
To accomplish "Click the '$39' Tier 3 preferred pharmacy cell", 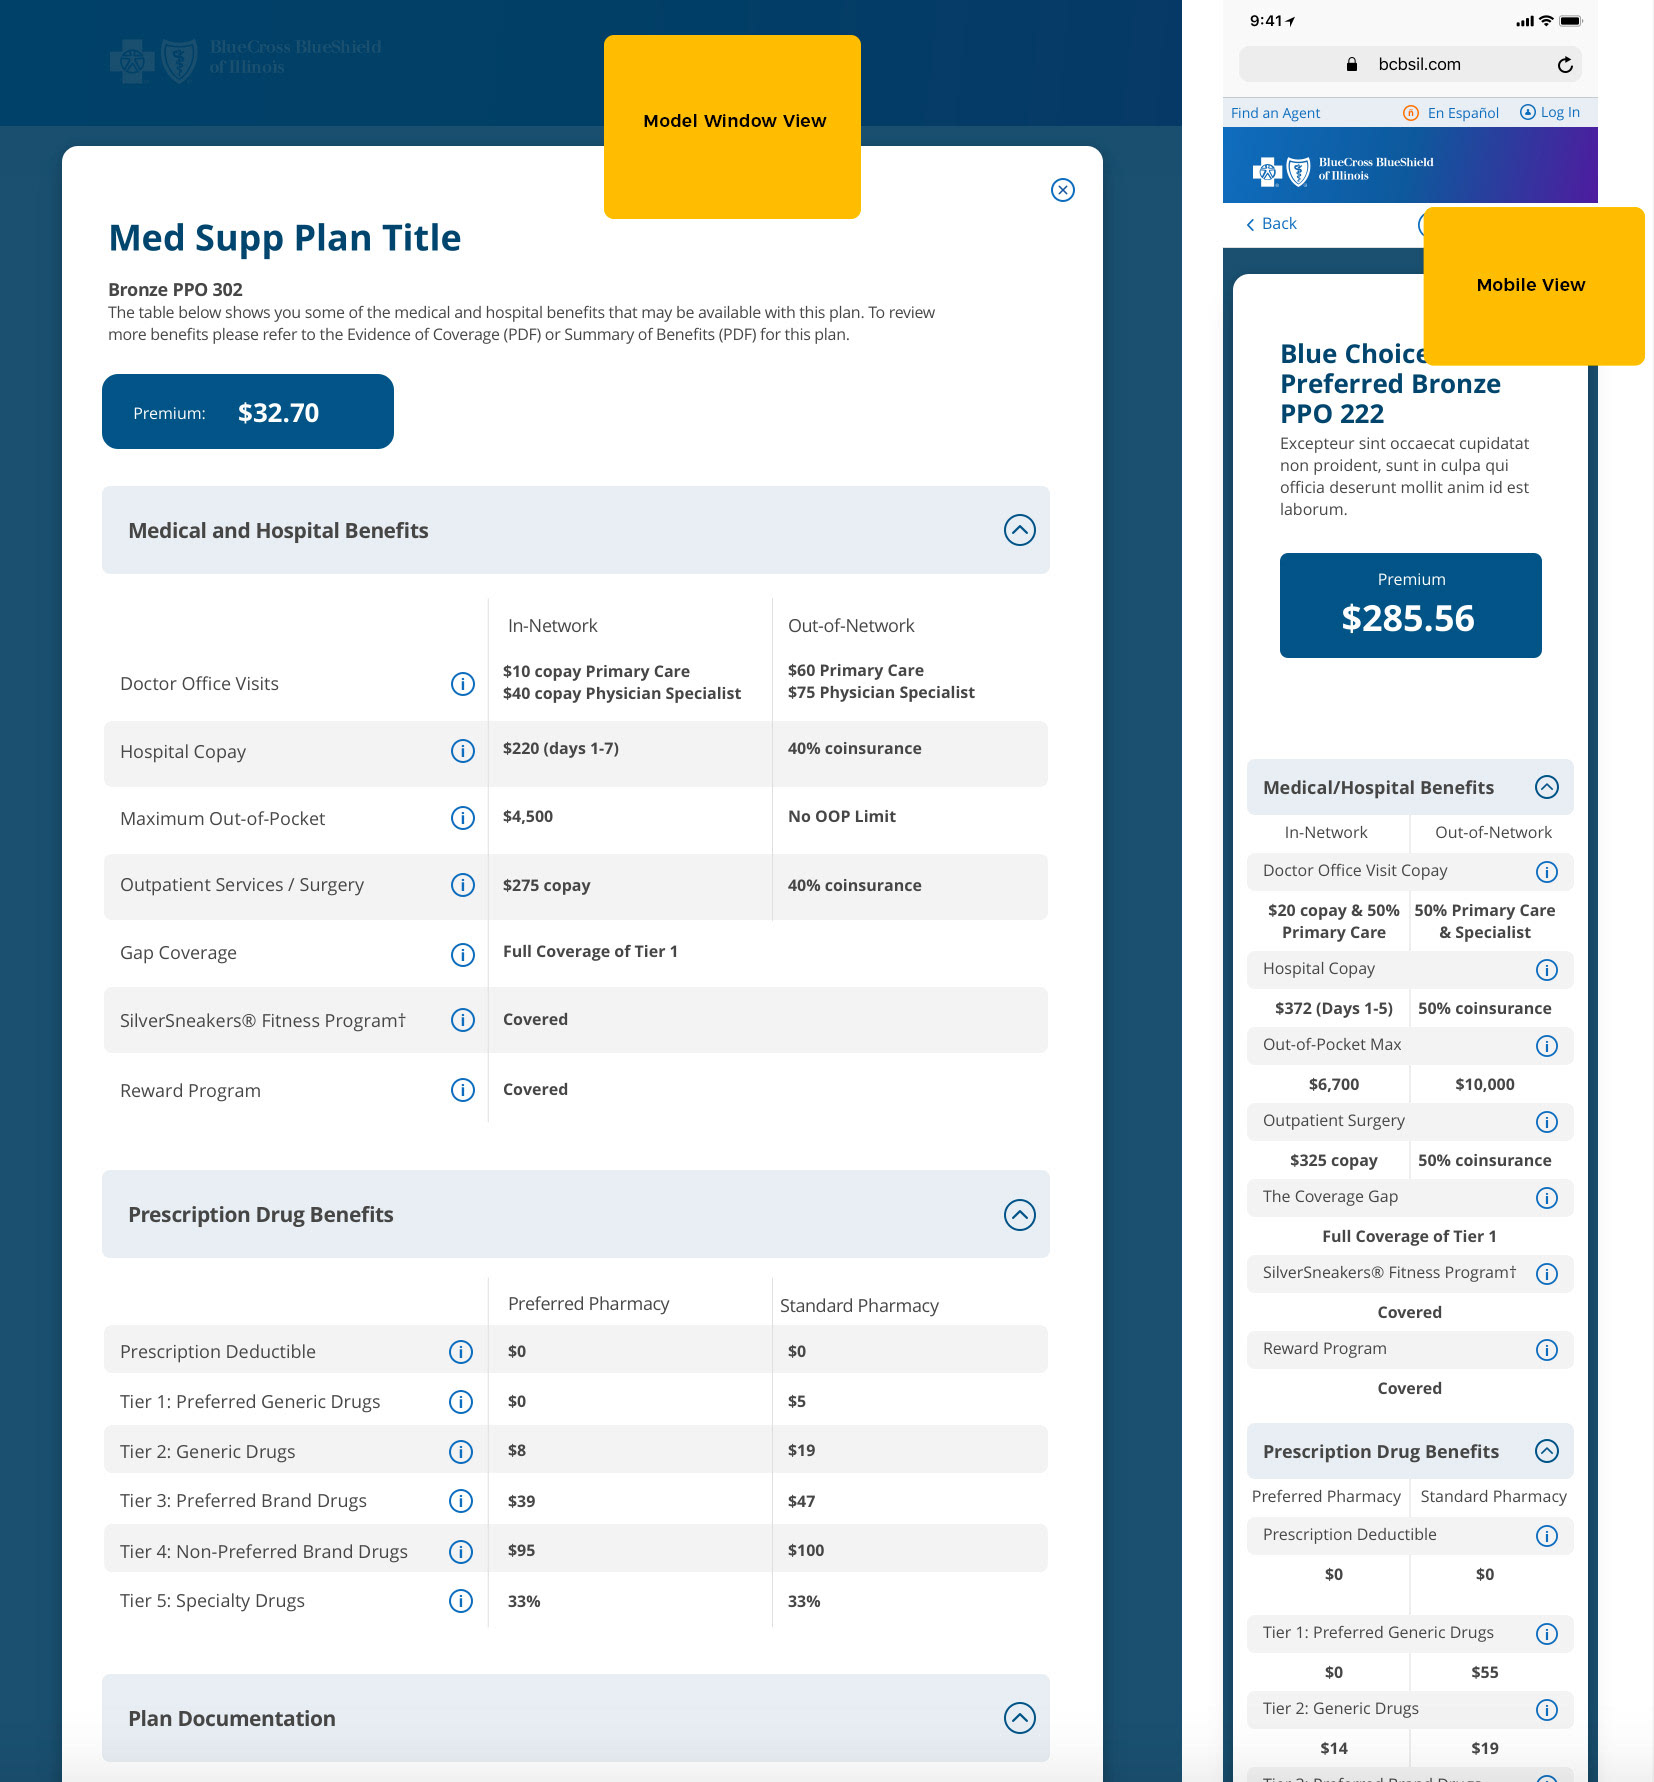I will pos(521,1502).
